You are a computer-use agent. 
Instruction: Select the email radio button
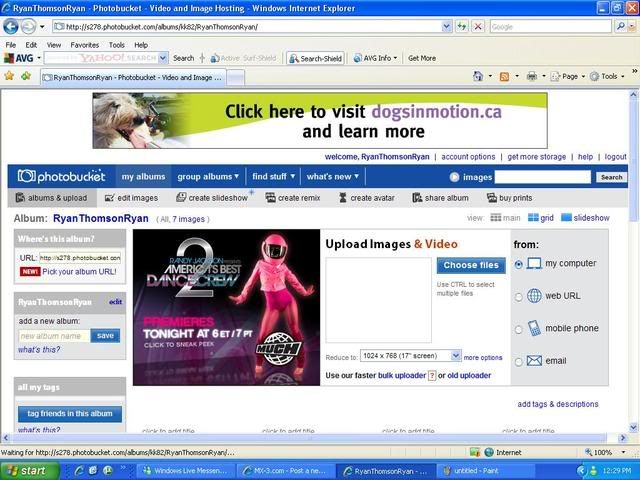518,362
